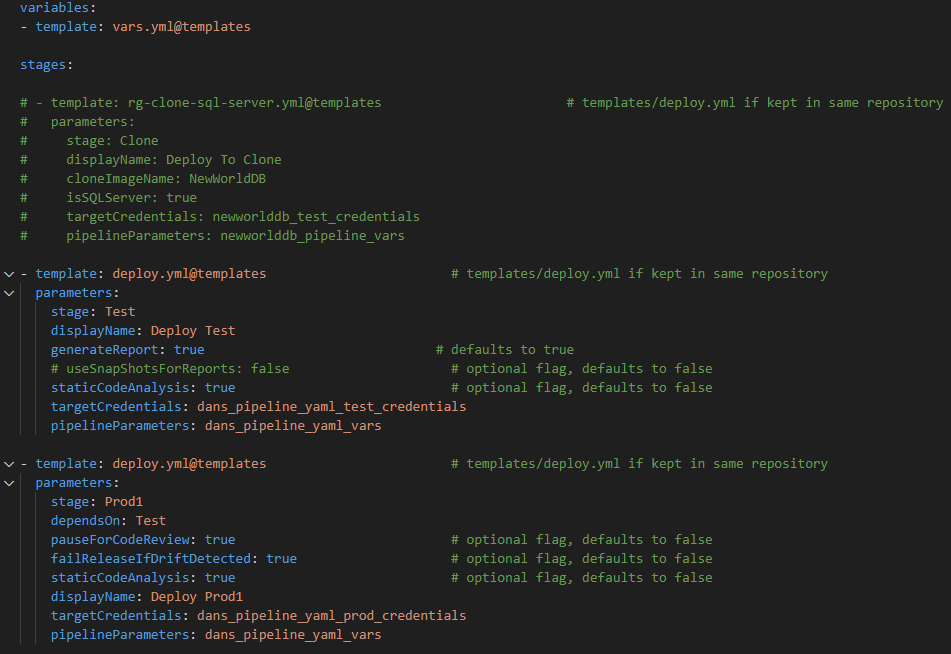Collapse the Test stage parameters fold chevron
Screen dimensions: 951x654
(x=9, y=293)
